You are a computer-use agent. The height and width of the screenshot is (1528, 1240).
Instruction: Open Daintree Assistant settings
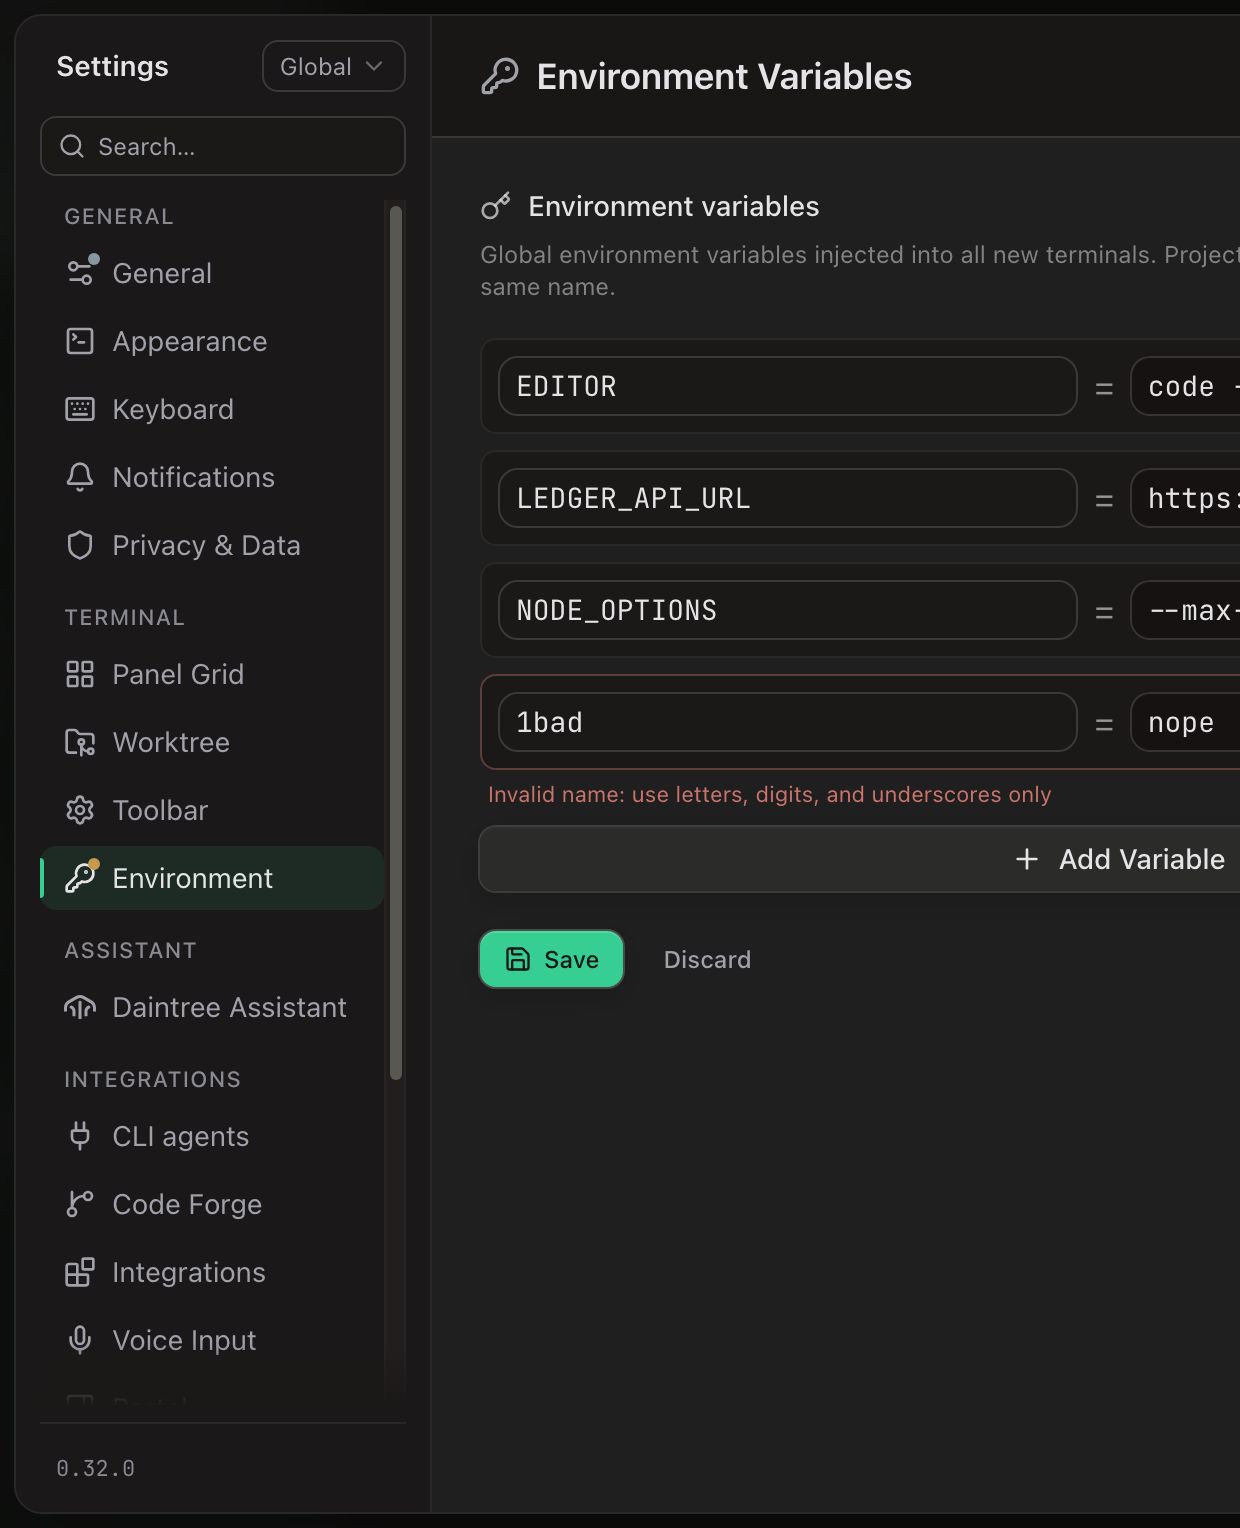[x=212, y=1007]
